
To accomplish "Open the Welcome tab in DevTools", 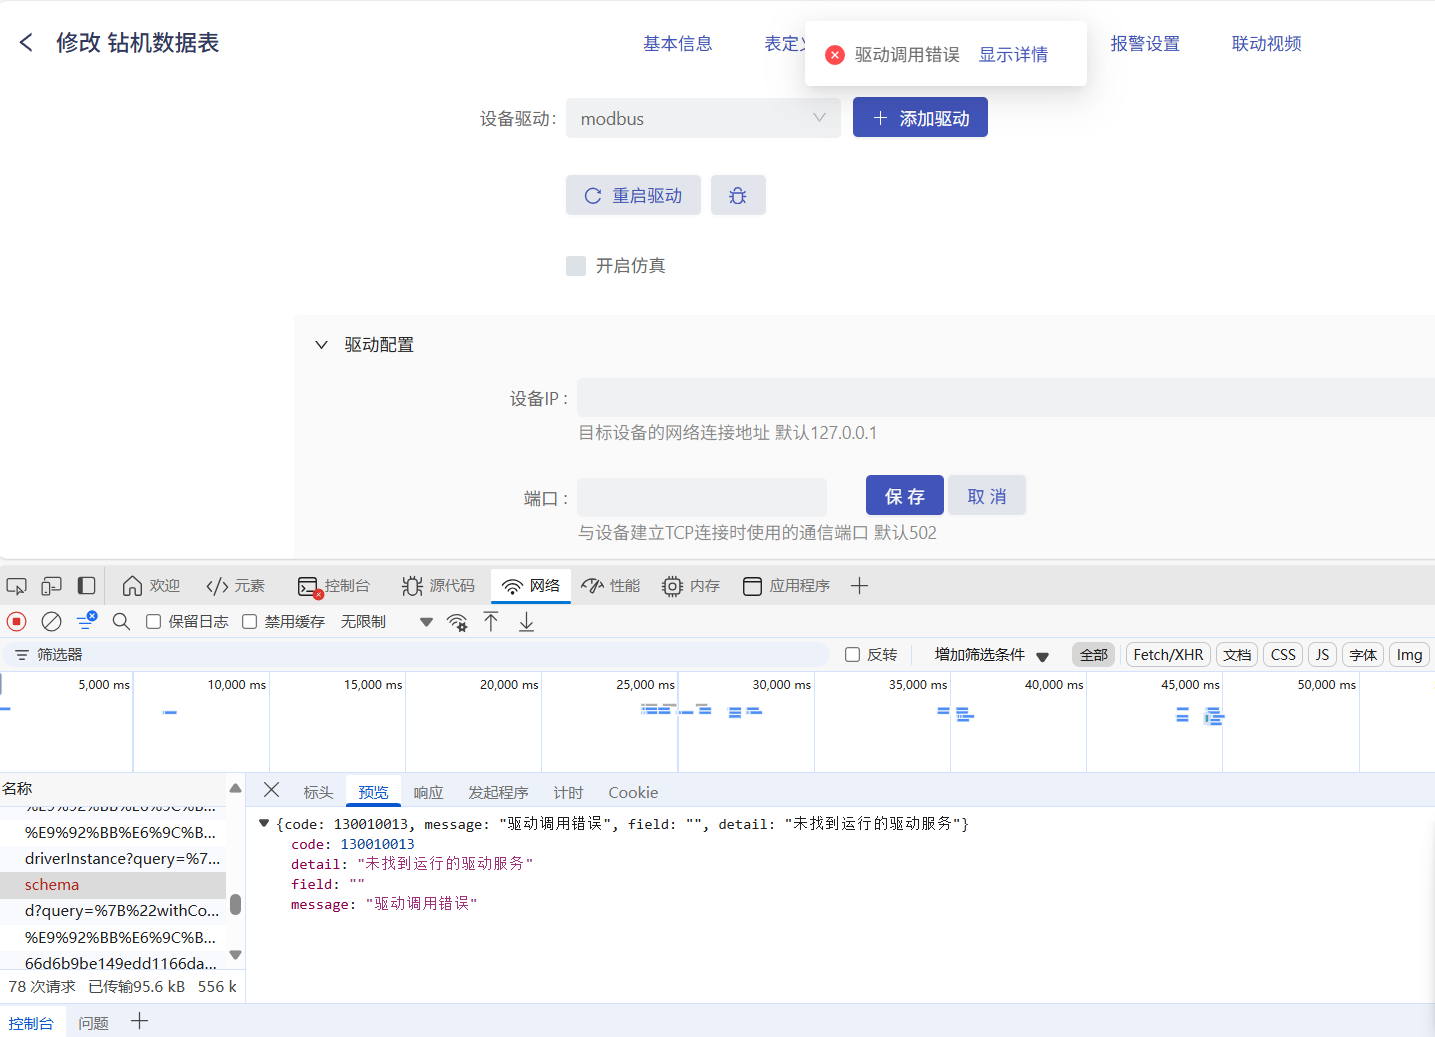I will pyautogui.click(x=151, y=586).
